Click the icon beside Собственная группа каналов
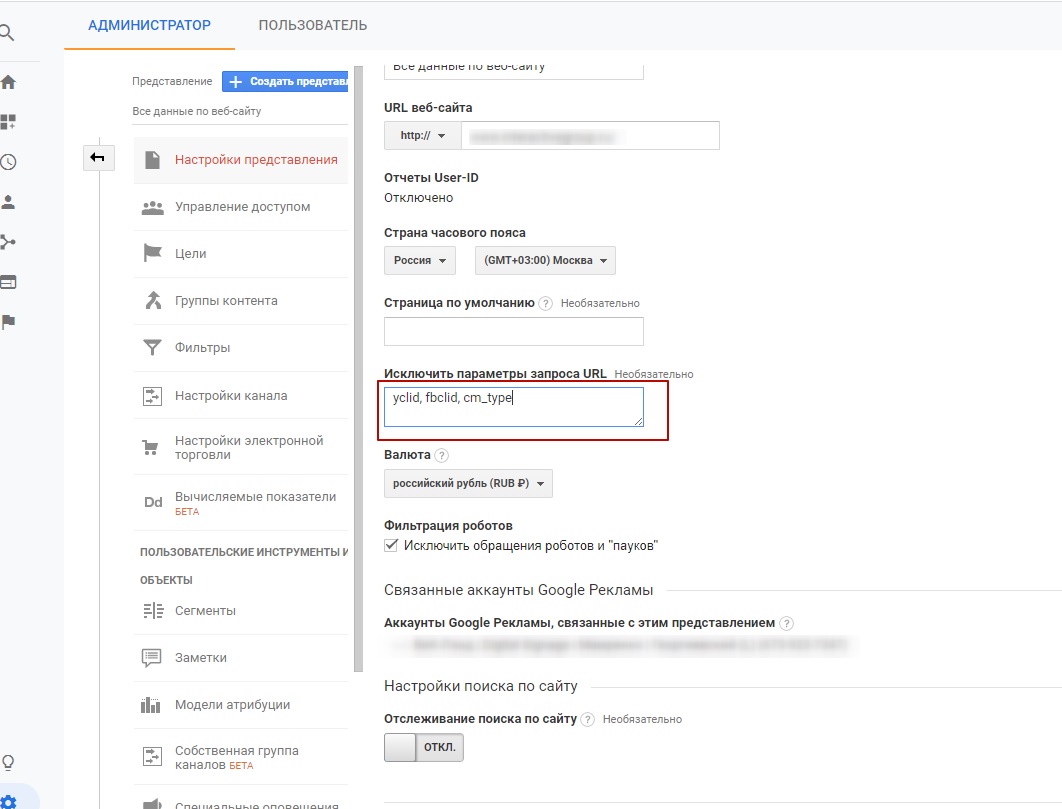This screenshot has width=1062, height=809. (x=152, y=757)
